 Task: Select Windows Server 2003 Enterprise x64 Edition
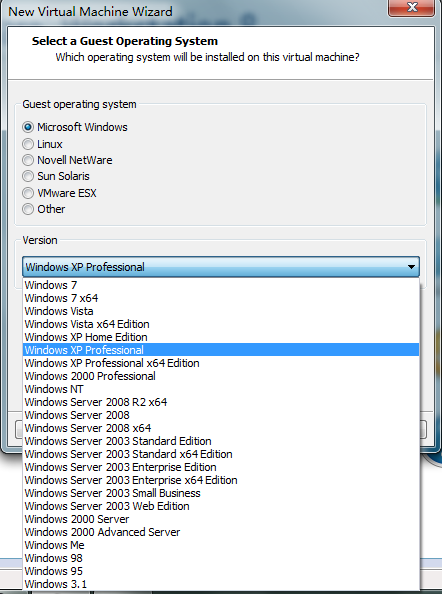tap(221, 480)
